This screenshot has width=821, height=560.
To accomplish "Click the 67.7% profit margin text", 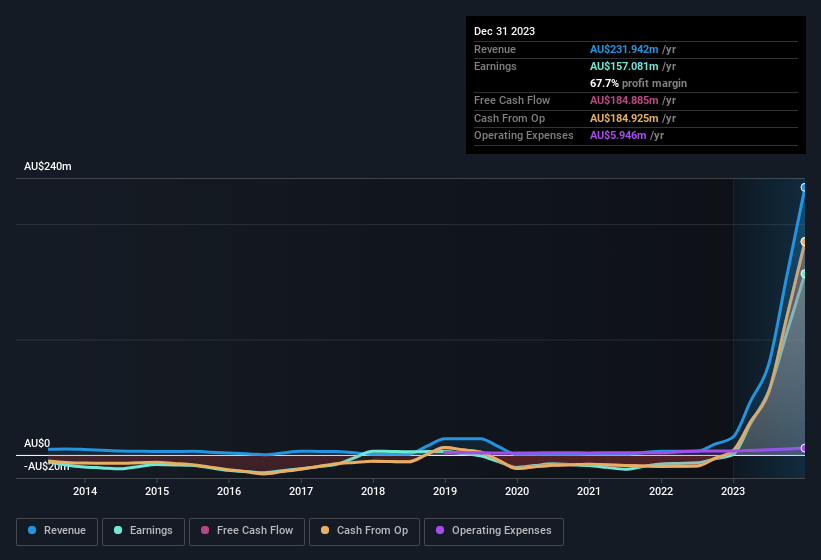I will click(638, 83).
